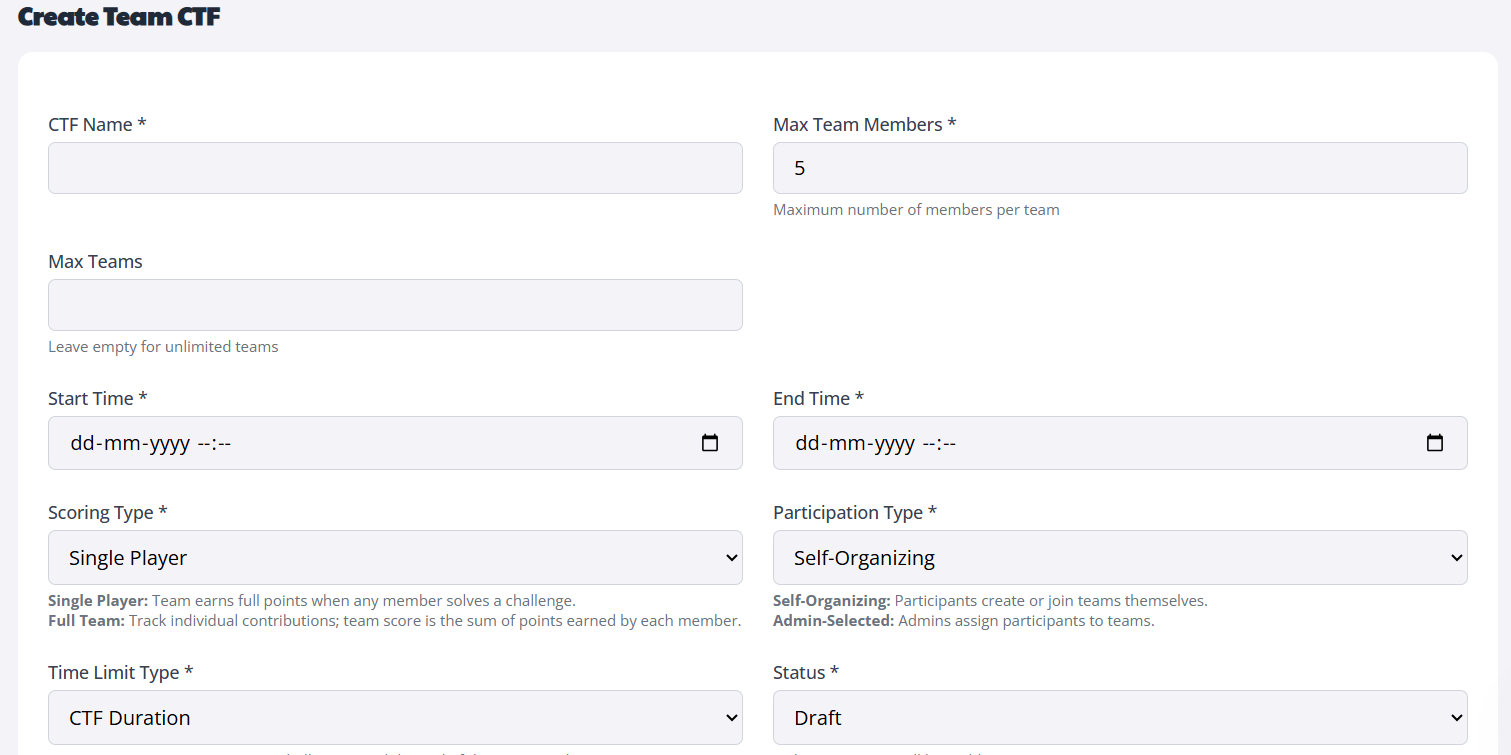Open the Start Time calendar picker icon
Screen dimensions: 1511x755
[711, 442]
